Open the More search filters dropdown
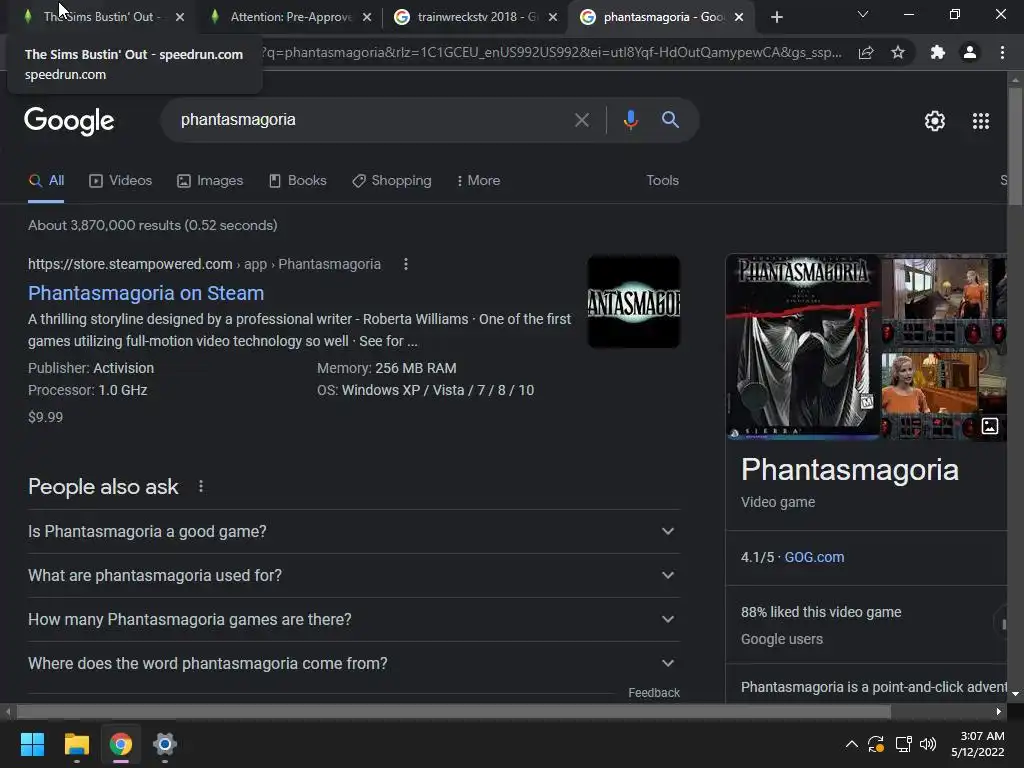The width and height of the screenshot is (1024, 768). point(478,180)
